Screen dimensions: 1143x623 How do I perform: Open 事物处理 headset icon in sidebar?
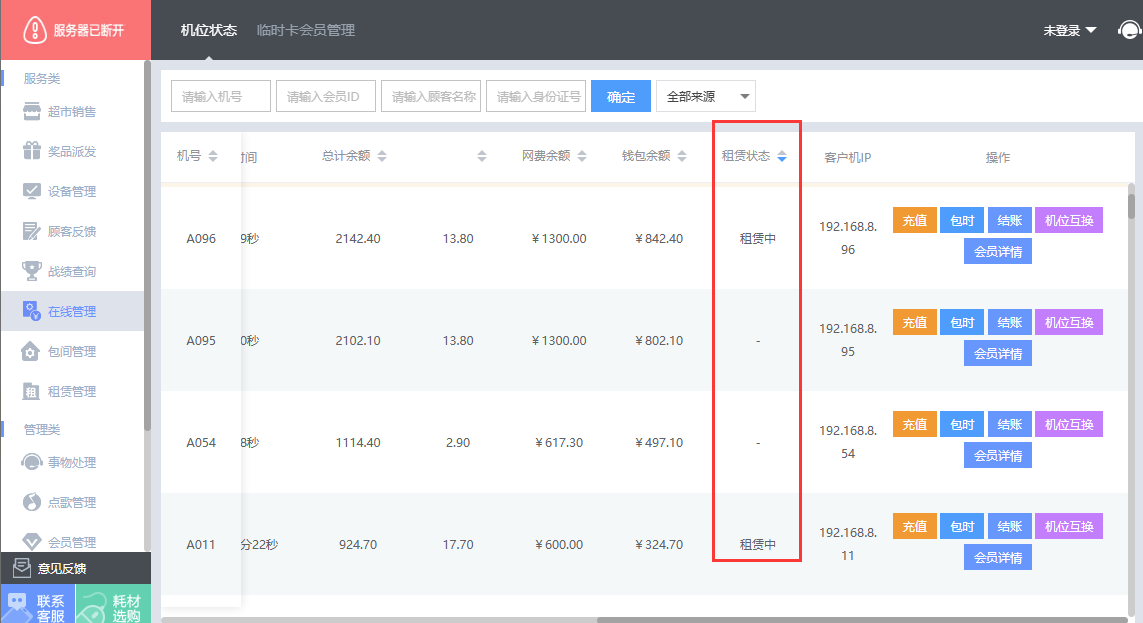click(x=31, y=462)
